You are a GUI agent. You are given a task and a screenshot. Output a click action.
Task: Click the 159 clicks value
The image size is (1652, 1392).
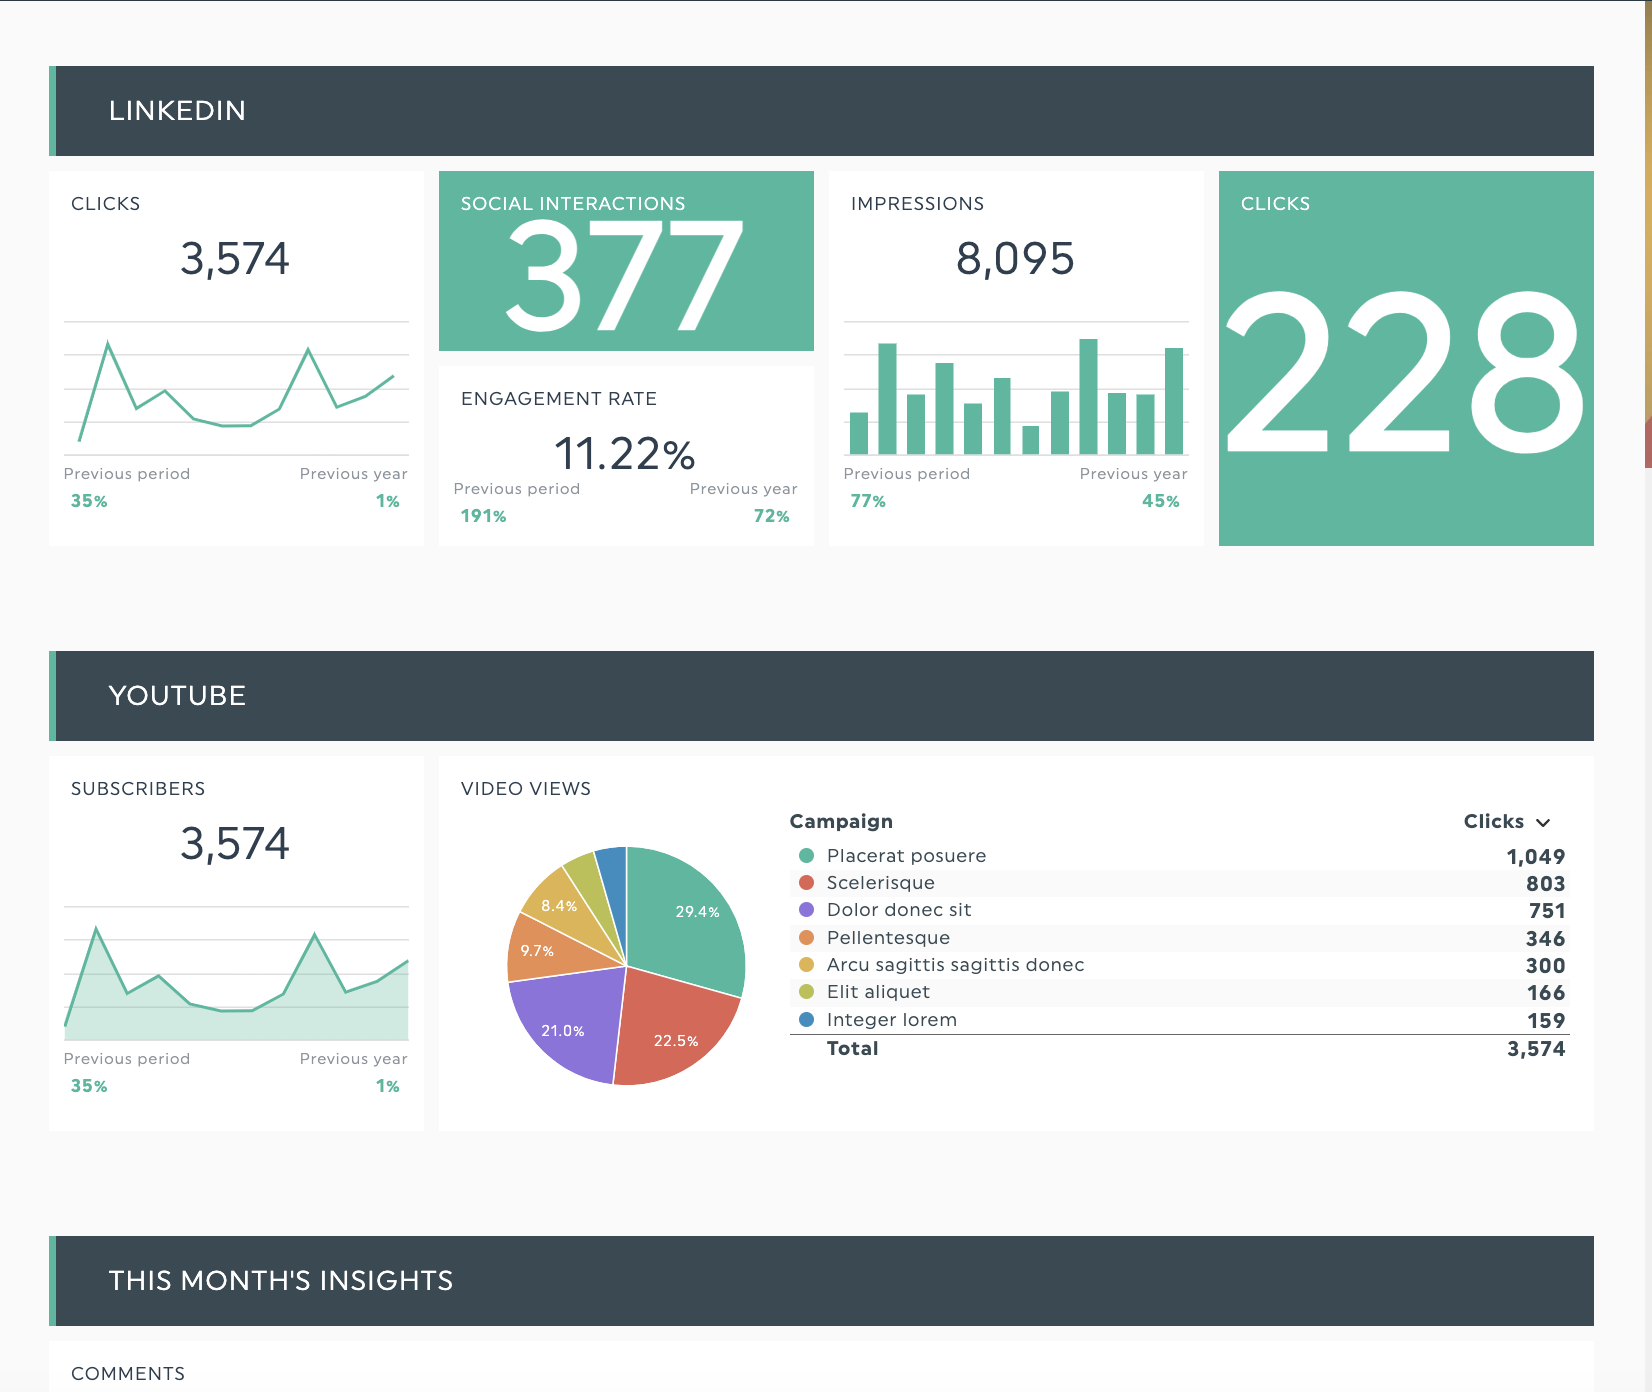1546,1021
